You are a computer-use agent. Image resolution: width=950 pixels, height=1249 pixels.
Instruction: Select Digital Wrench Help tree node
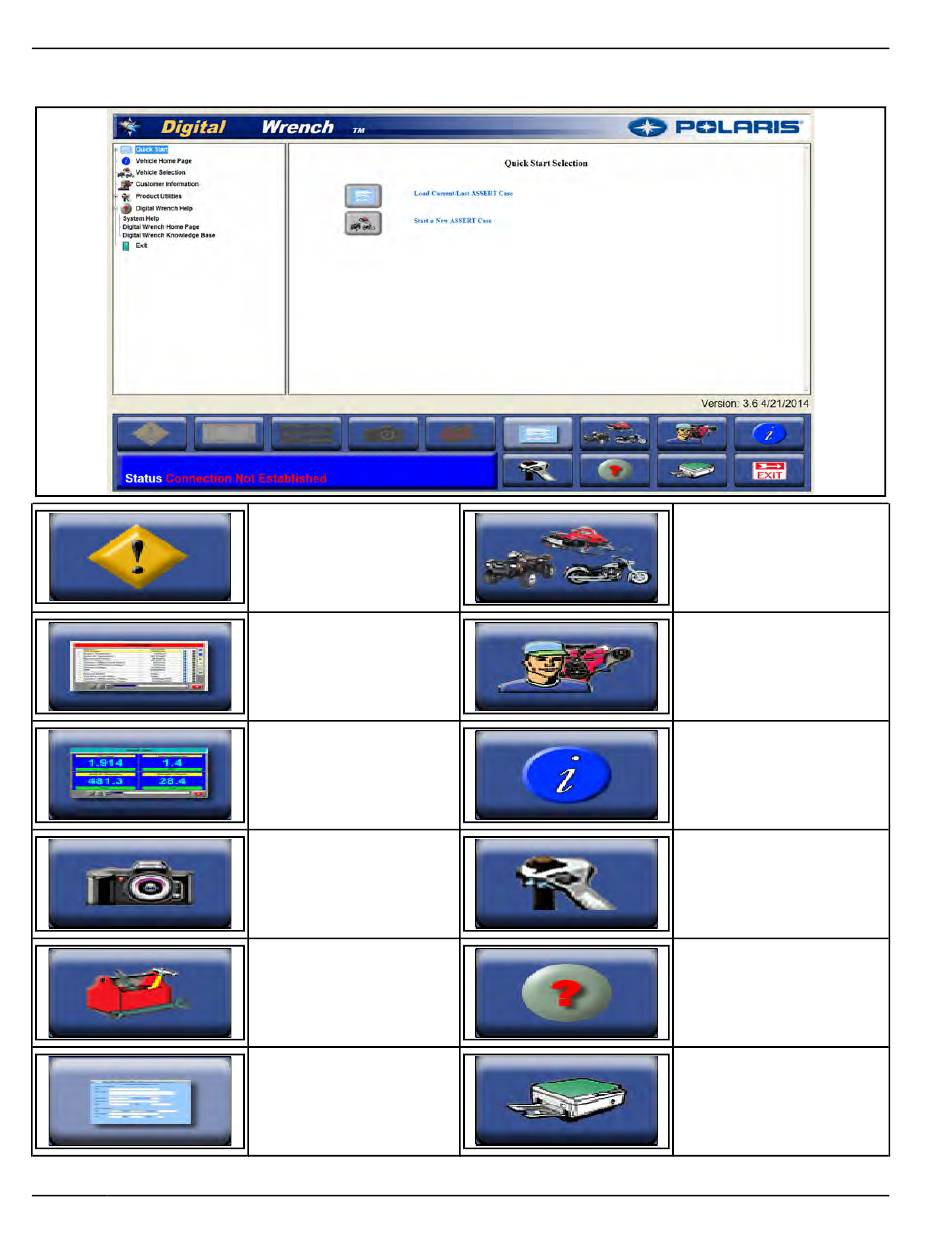pyautogui.click(x=164, y=208)
